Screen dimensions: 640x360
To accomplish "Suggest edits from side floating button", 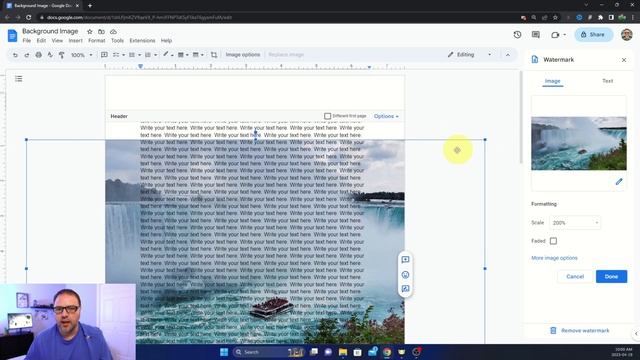I will point(405,289).
